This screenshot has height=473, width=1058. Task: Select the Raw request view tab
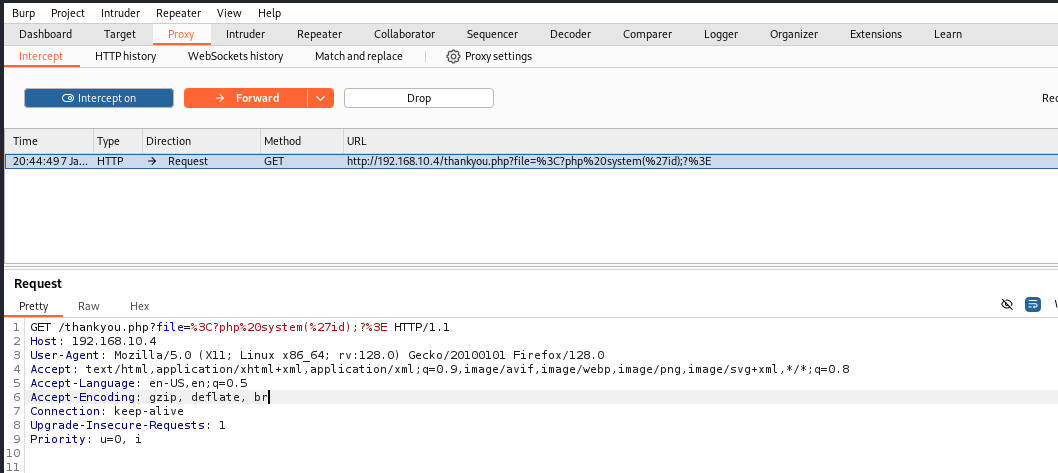click(x=88, y=306)
